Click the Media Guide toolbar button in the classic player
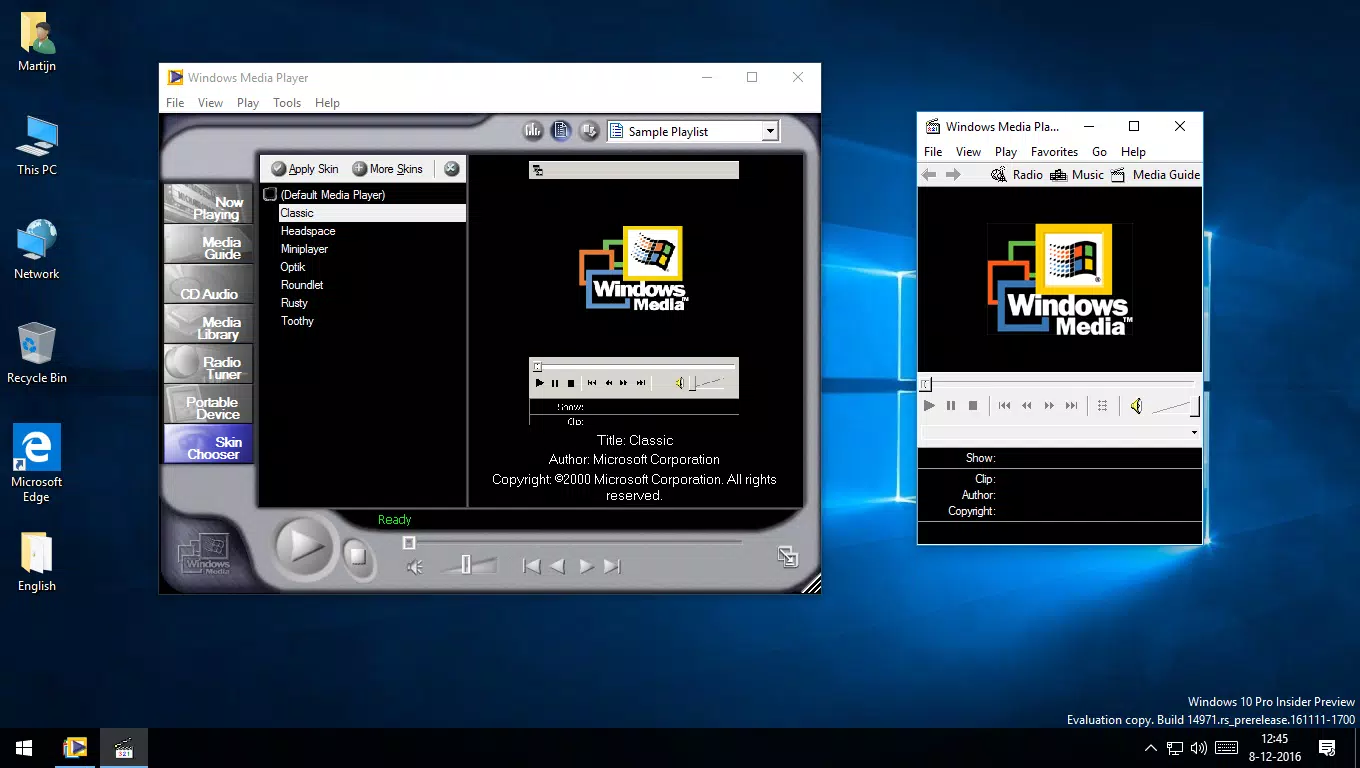The width and height of the screenshot is (1360, 768). pos(1155,175)
